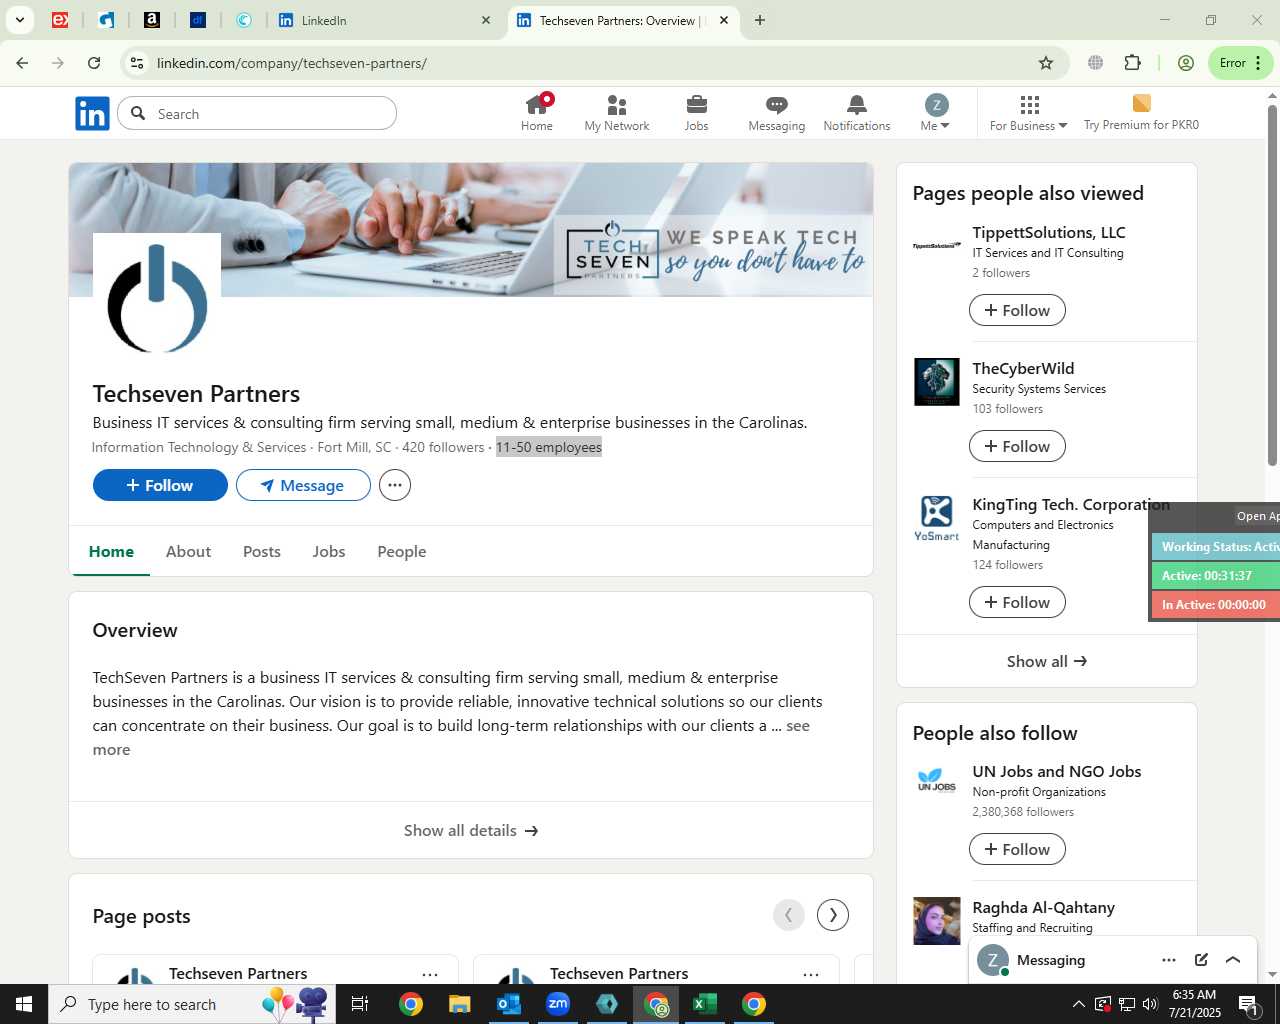
Task: Follow KingTing Tech. Corporation
Action: (1017, 602)
